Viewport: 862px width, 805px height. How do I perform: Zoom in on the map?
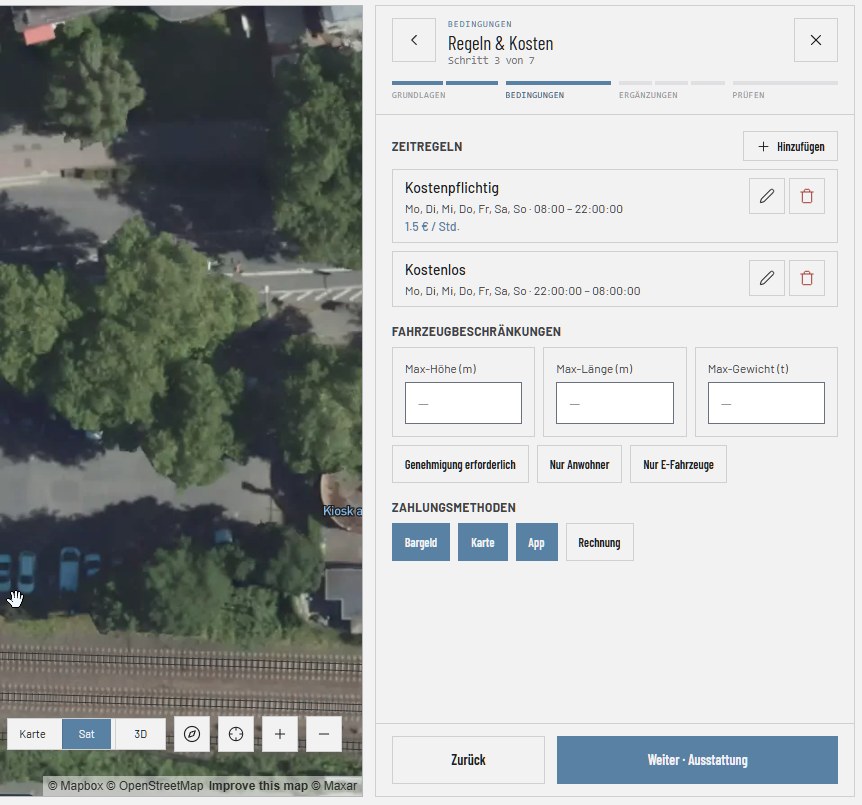(280, 734)
